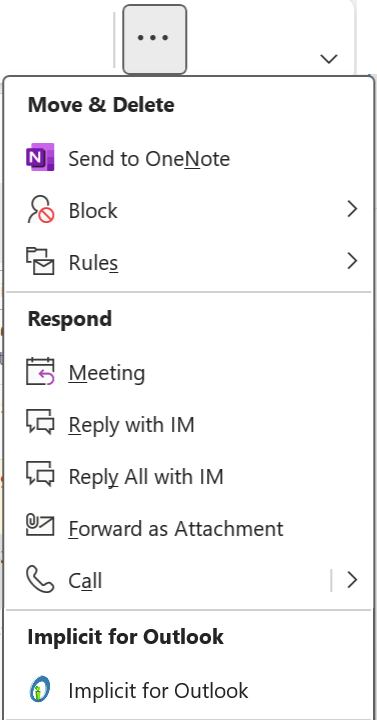Expand the Call submenu arrow
The width and height of the screenshot is (377, 720).
(x=352, y=580)
